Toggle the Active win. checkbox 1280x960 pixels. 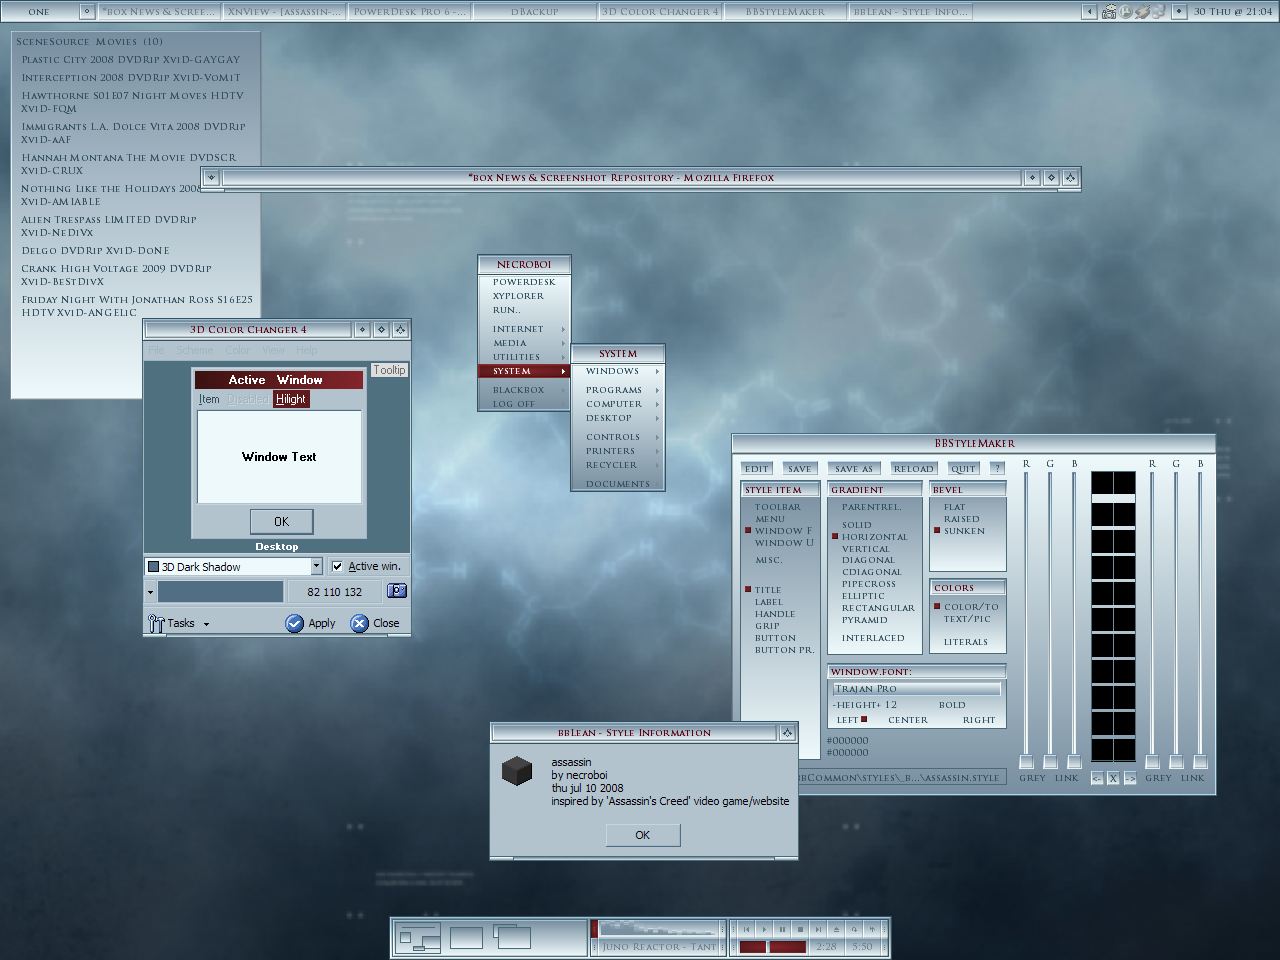[x=337, y=566]
